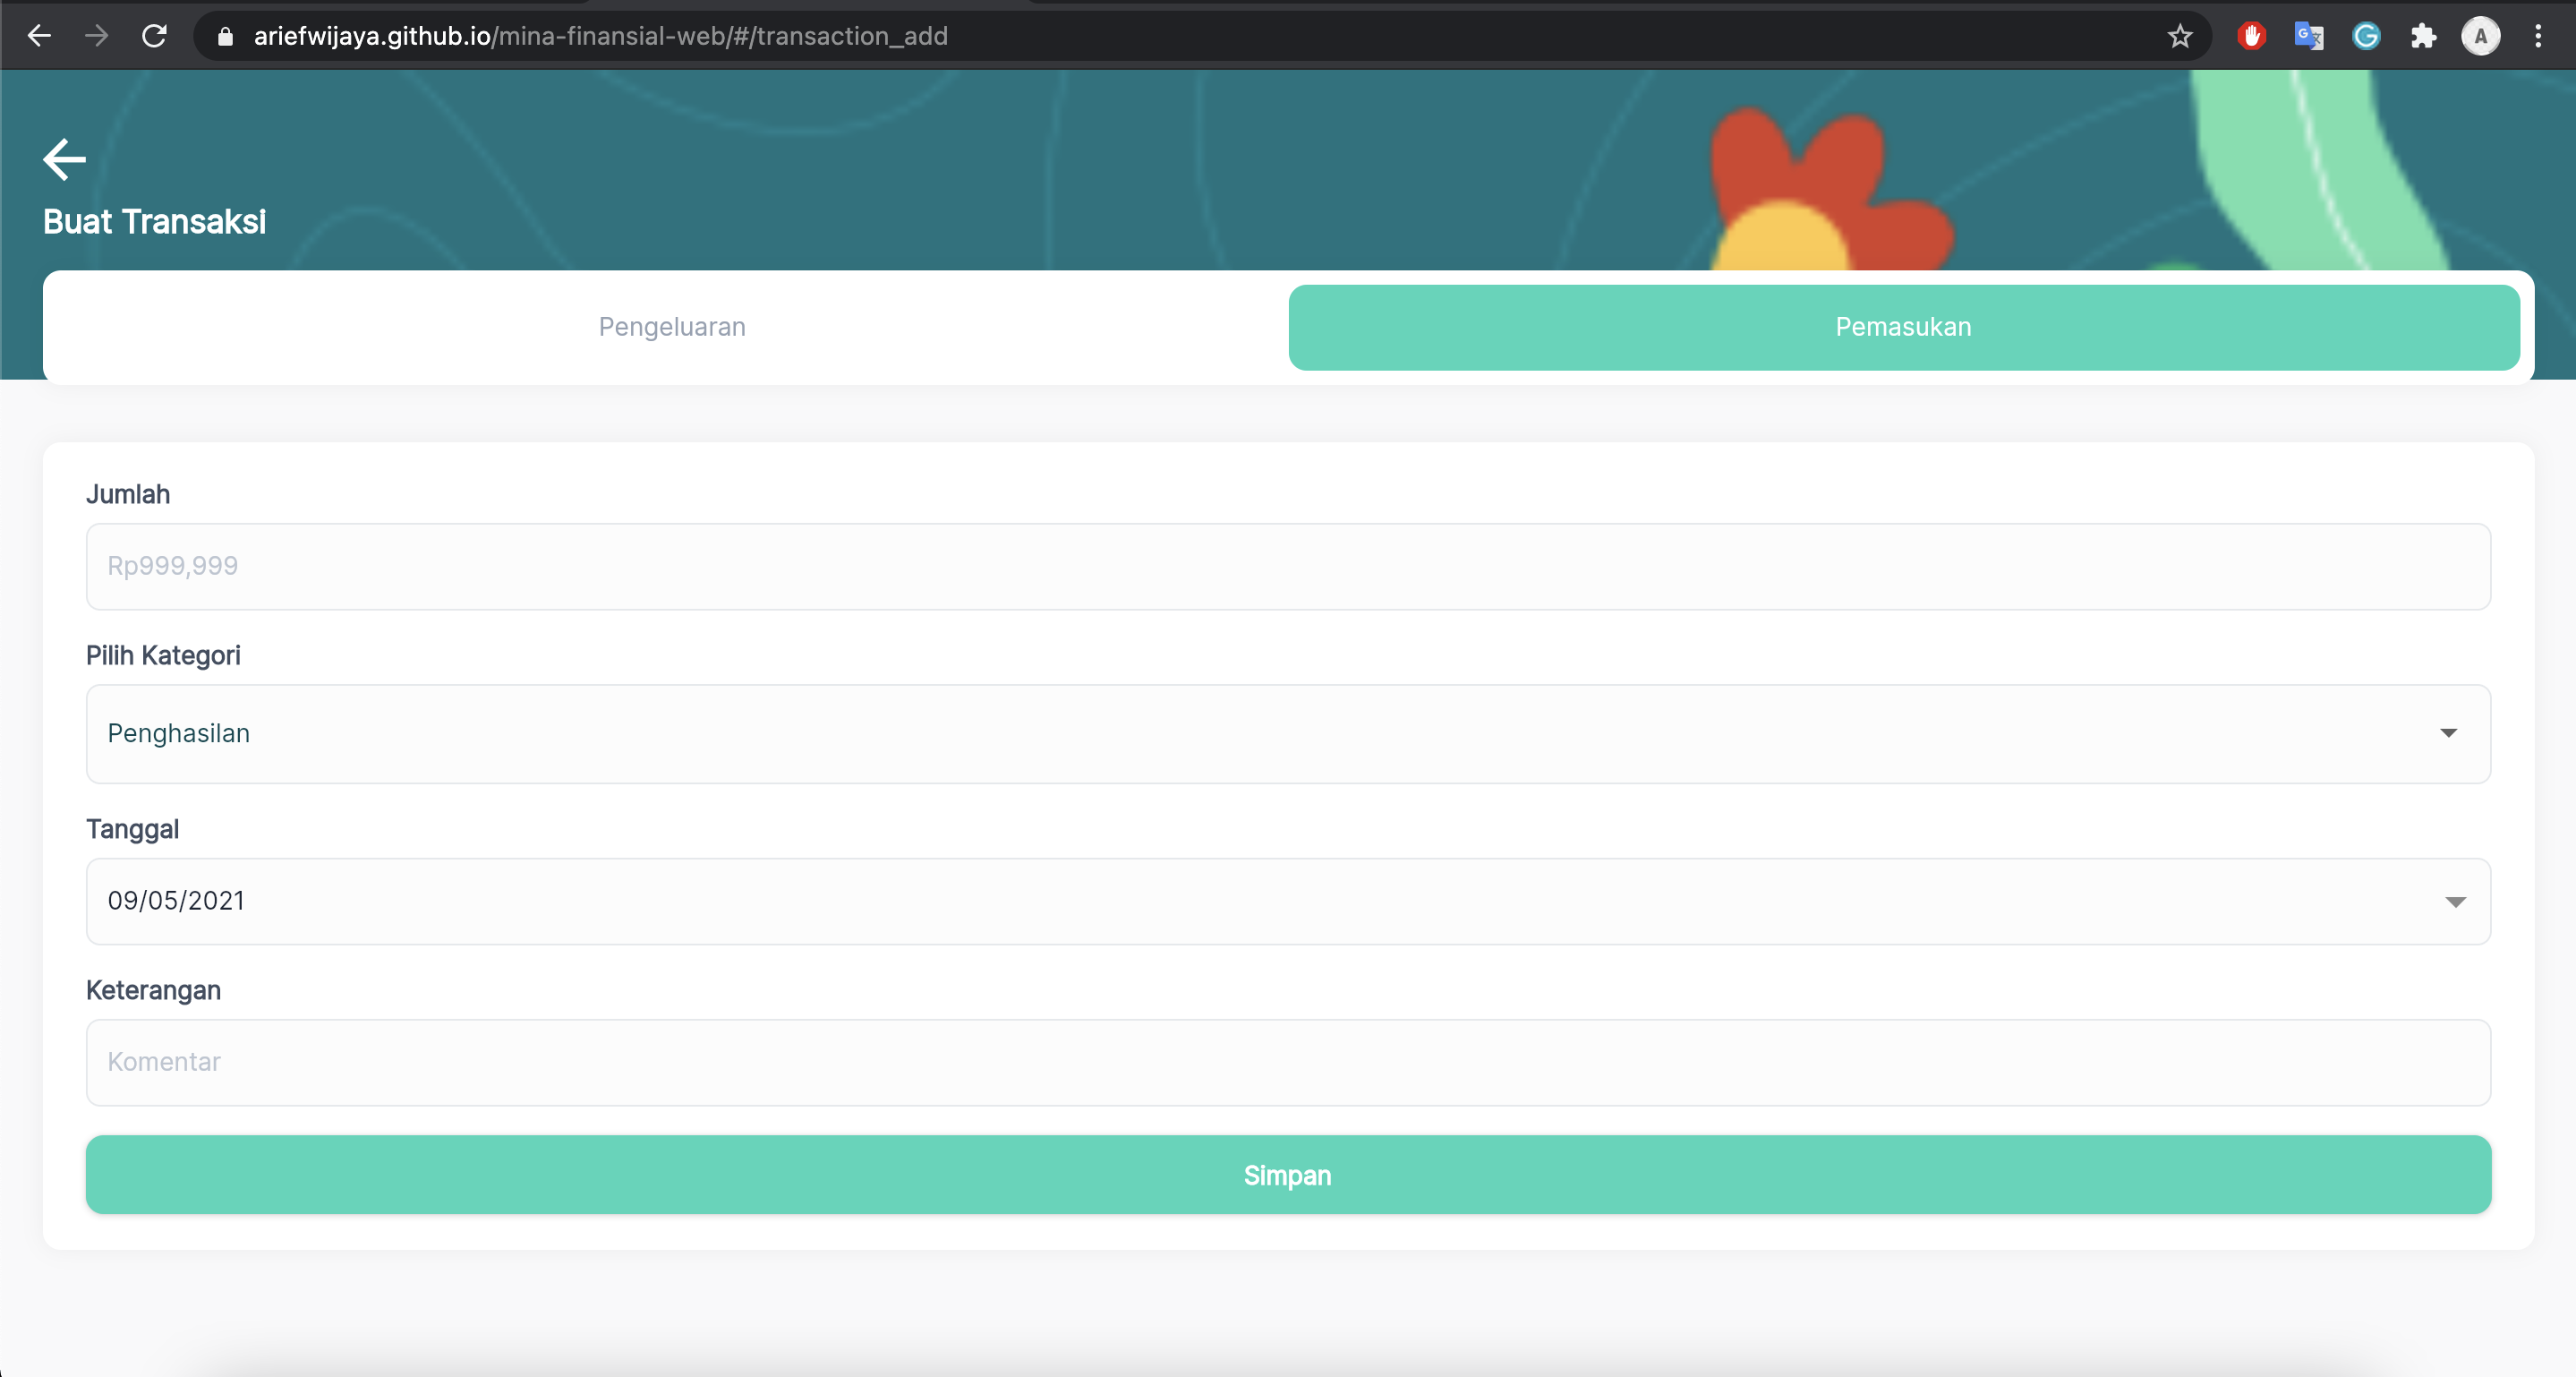Click the browser back navigation arrow
The width and height of the screenshot is (2576, 1377).
tap(39, 36)
